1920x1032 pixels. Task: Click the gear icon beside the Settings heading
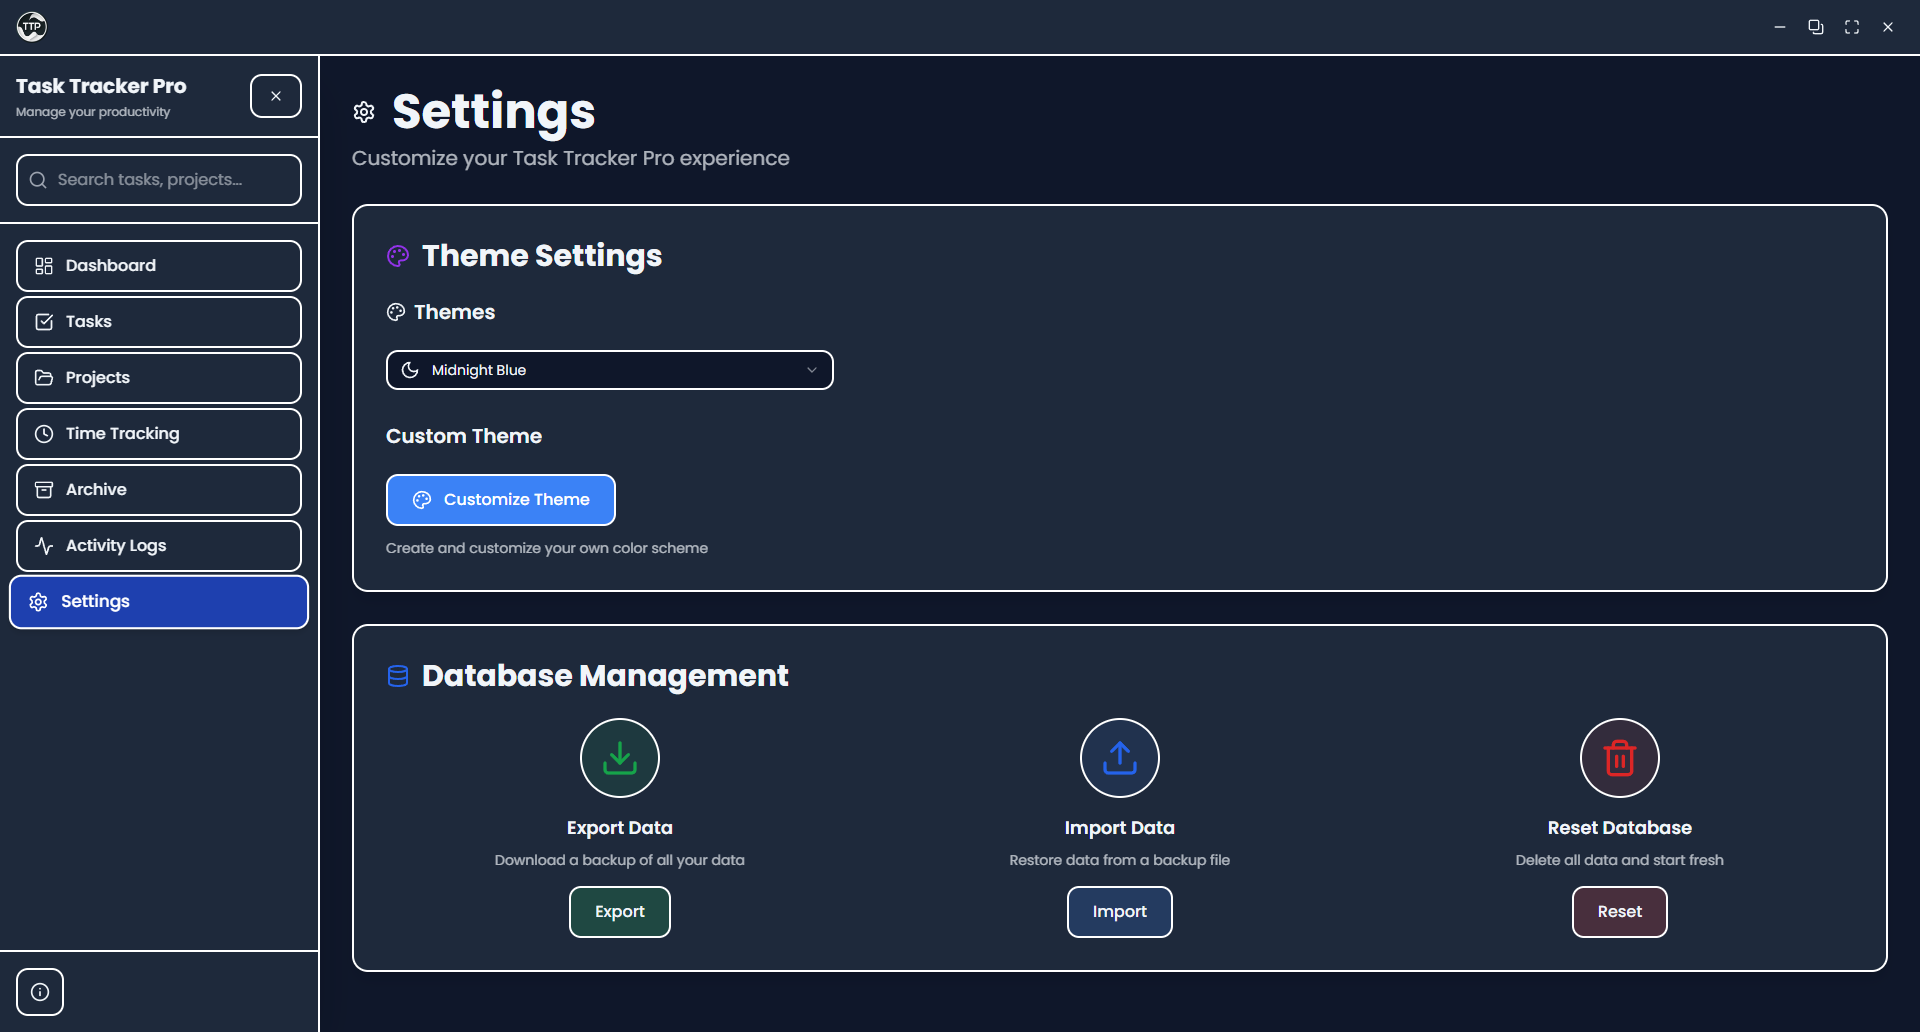[x=364, y=112]
